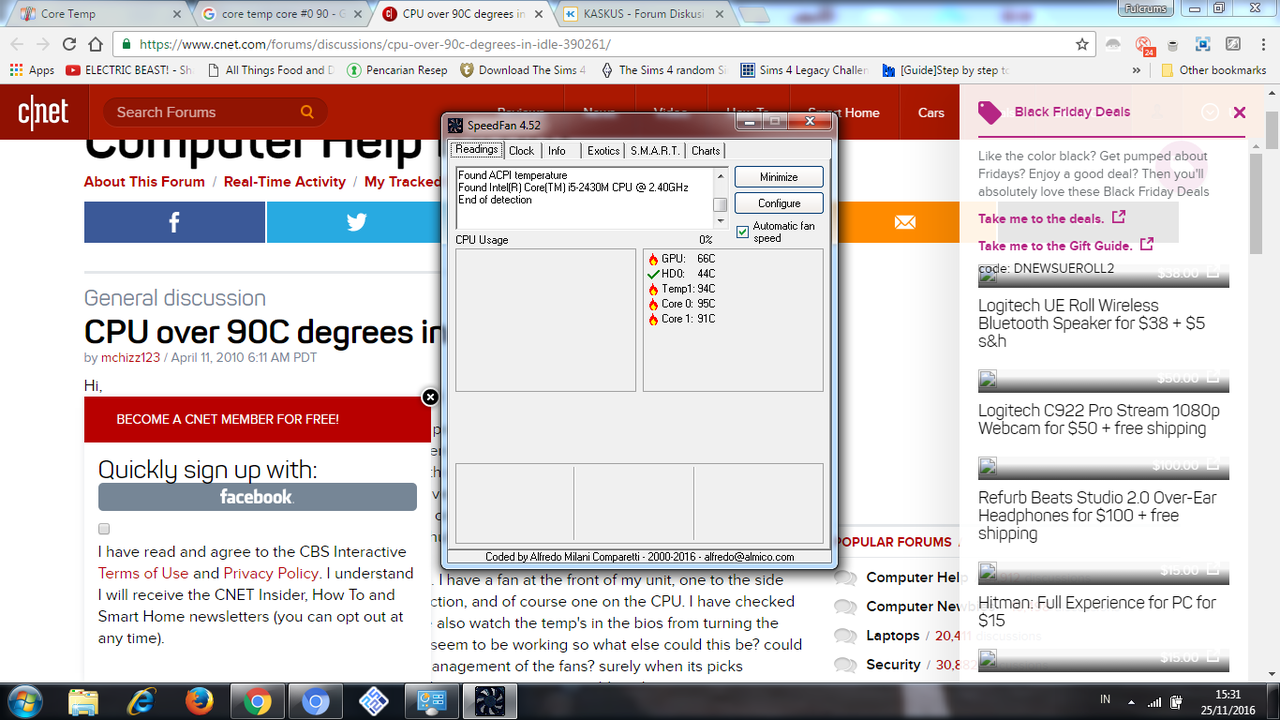The width and height of the screenshot is (1280, 720).
Task: Click Take me to the Gift Guide link
Action: [x=1066, y=245]
